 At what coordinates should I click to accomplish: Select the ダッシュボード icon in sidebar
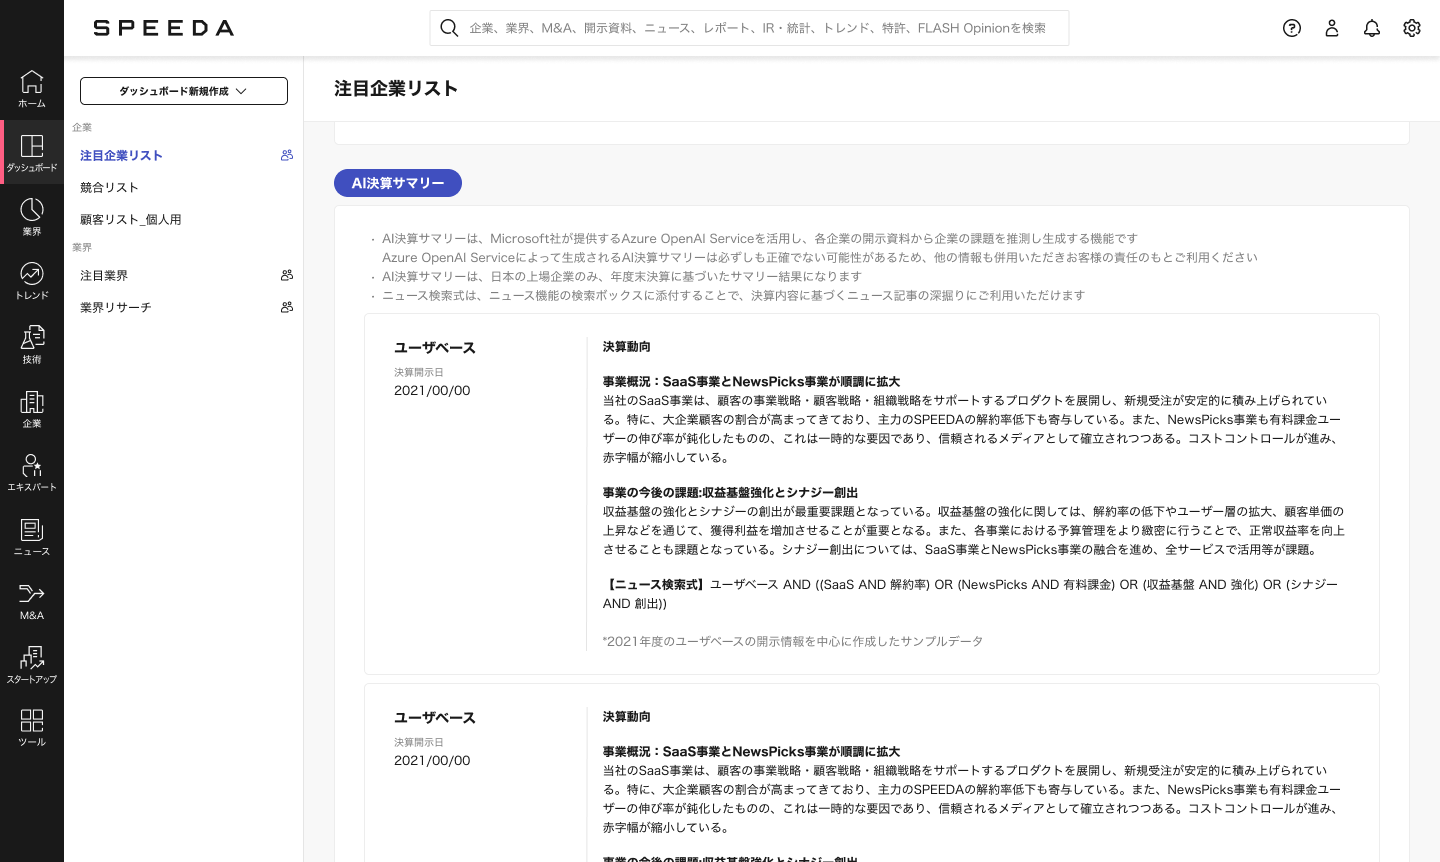click(32, 152)
